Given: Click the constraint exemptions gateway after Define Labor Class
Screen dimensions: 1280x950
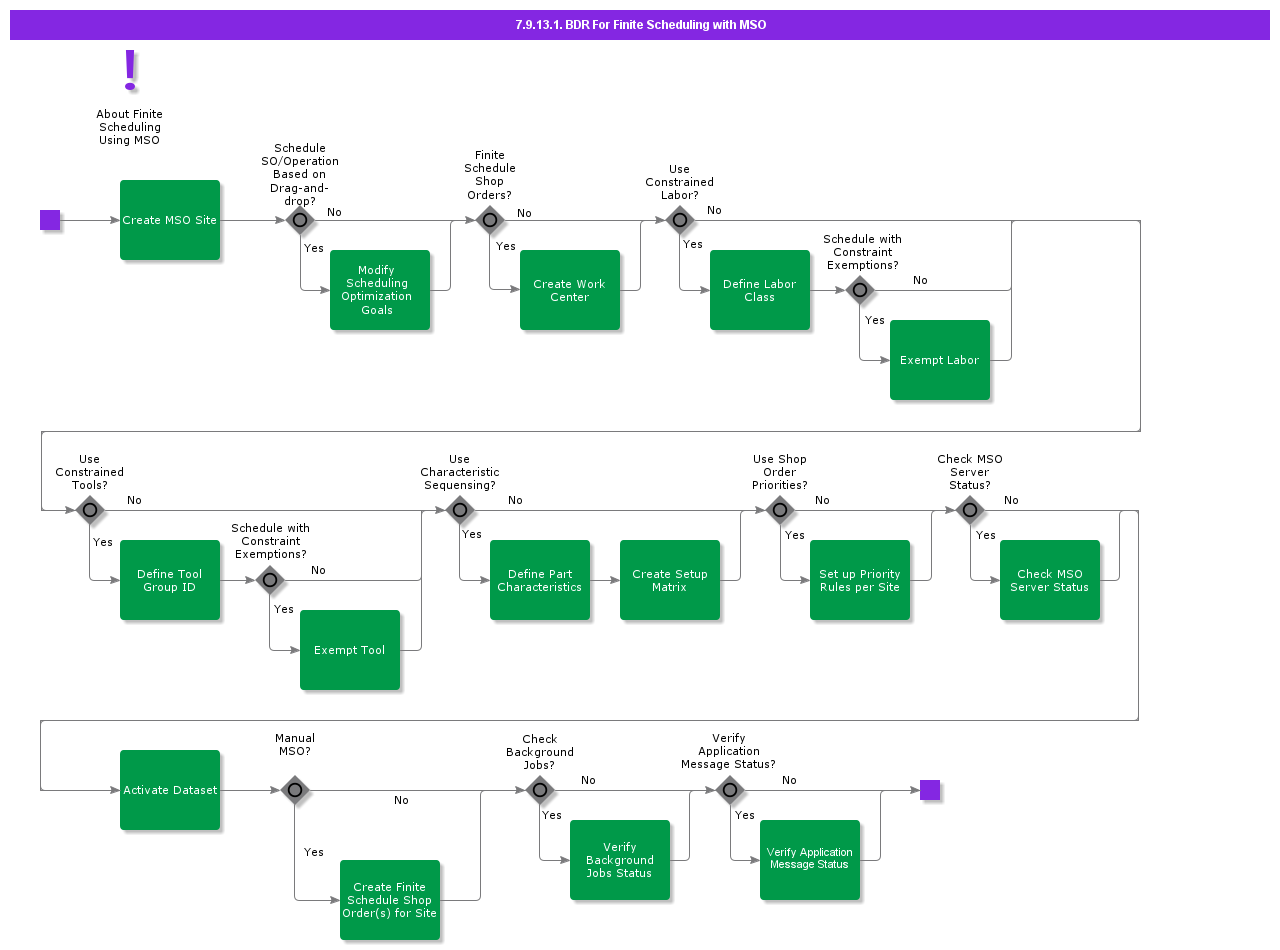Looking at the screenshot, I should pos(860,290).
